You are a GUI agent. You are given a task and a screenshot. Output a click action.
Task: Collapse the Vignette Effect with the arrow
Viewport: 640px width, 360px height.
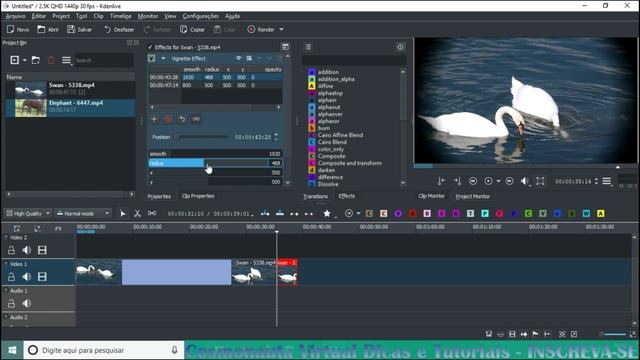163,59
